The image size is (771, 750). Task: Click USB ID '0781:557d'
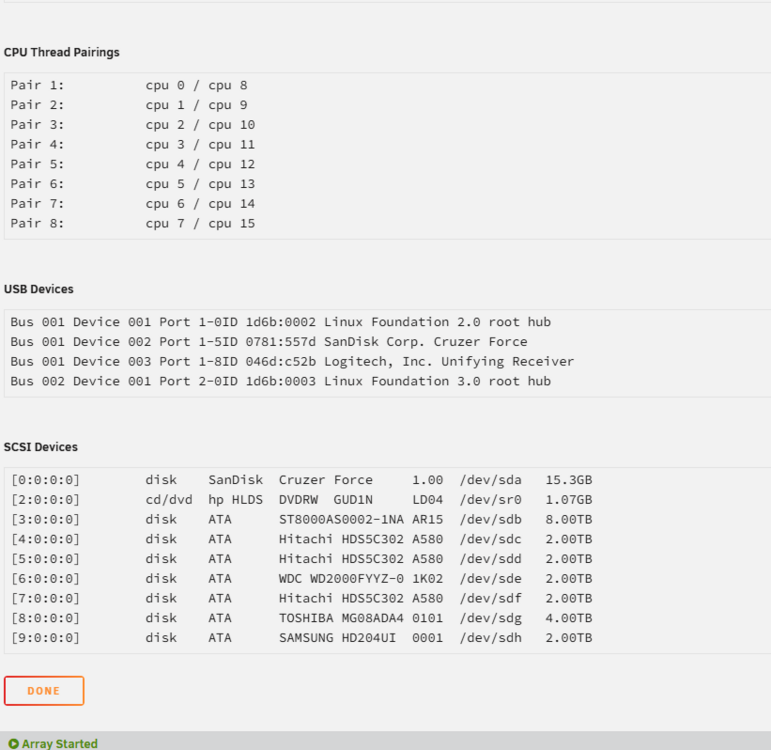click(x=281, y=341)
